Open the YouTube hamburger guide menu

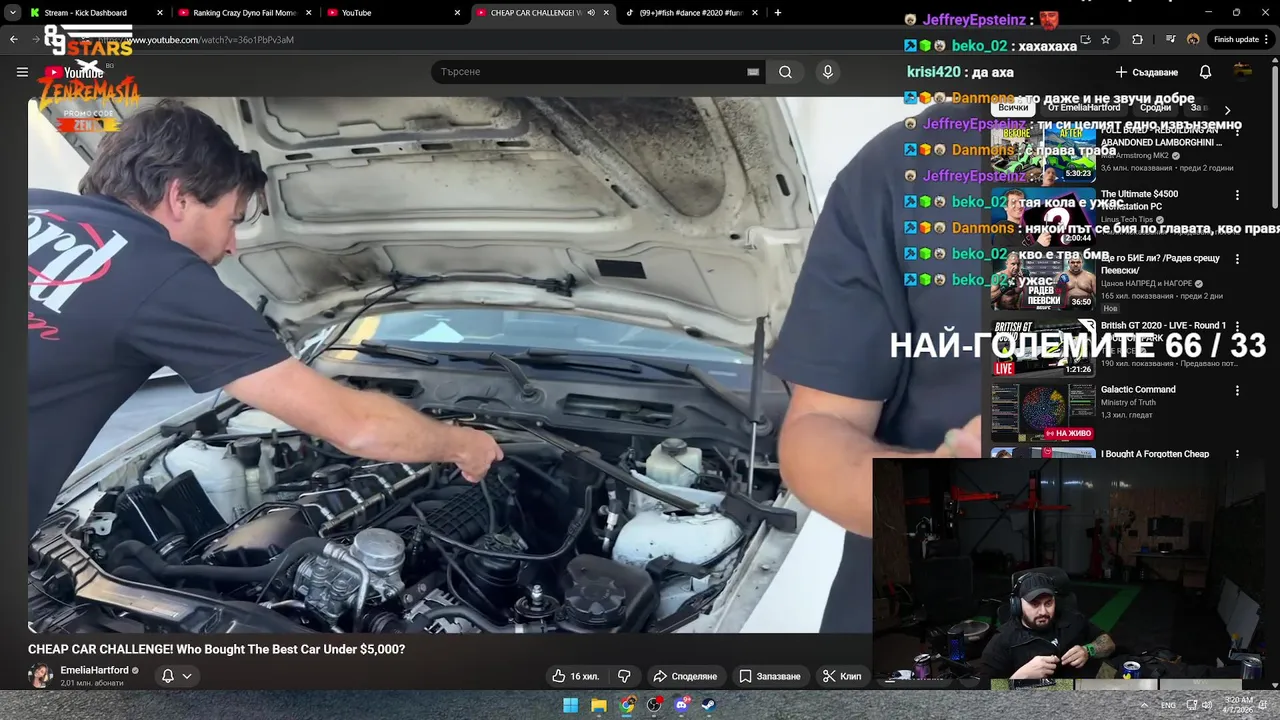click(22, 72)
